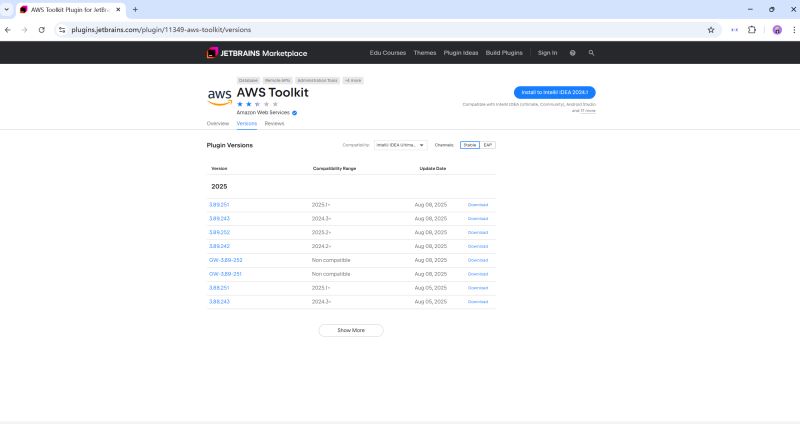This screenshot has height=424, width=800.
Task: Click the AWS Toolkit title
Action: 272,92
